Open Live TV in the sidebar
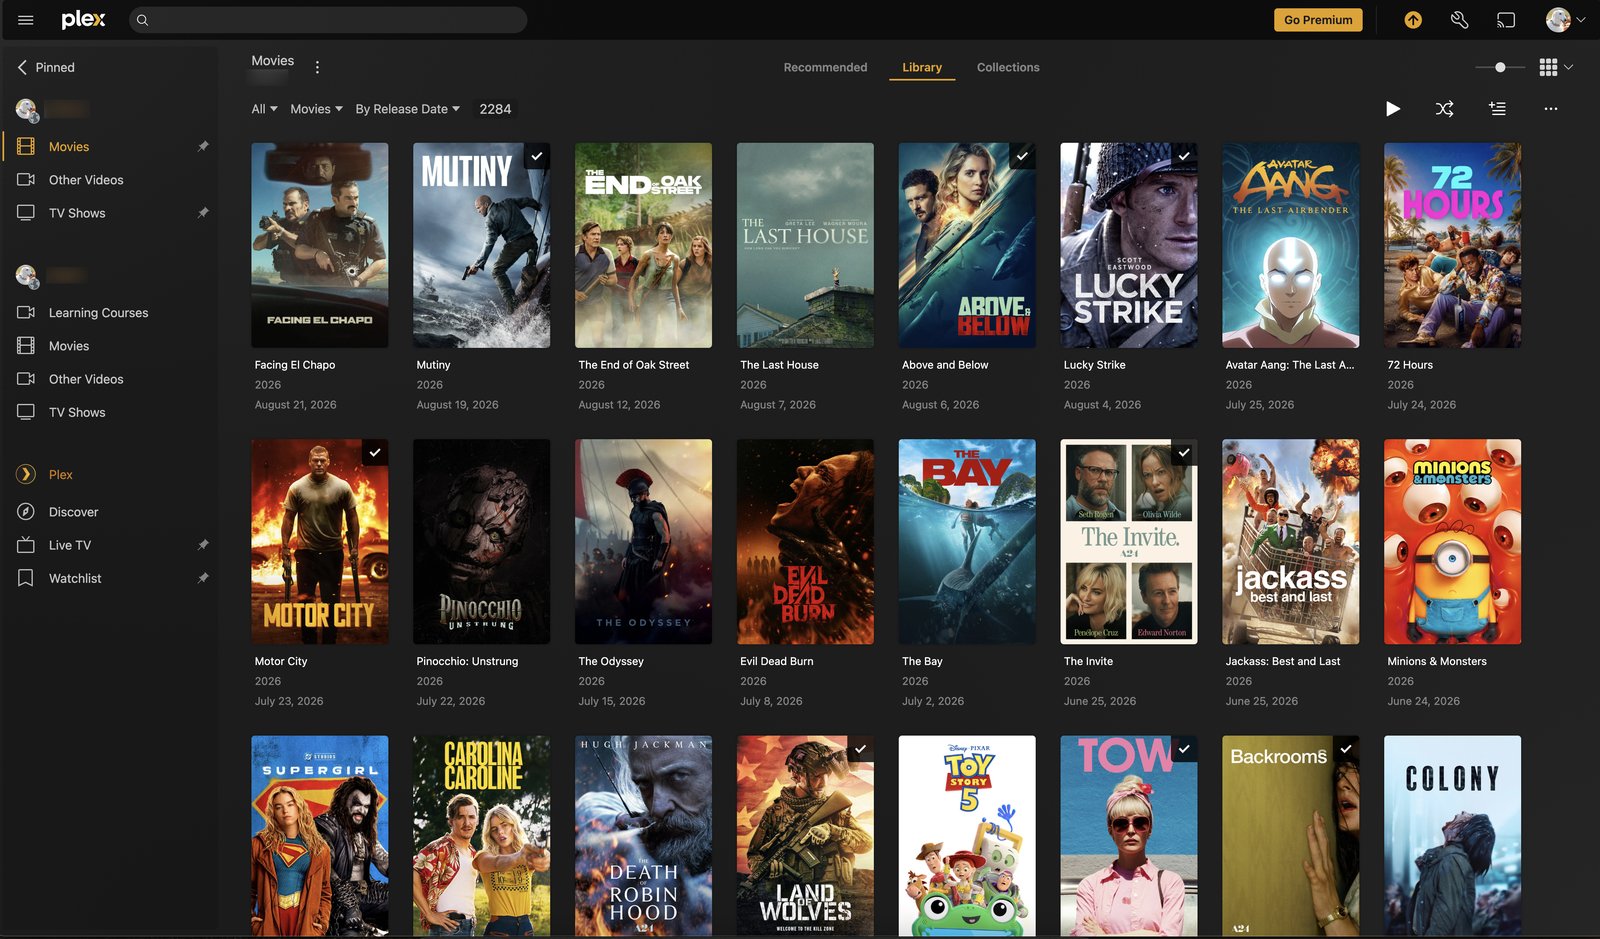This screenshot has width=1600, height=939. (70, 545)
